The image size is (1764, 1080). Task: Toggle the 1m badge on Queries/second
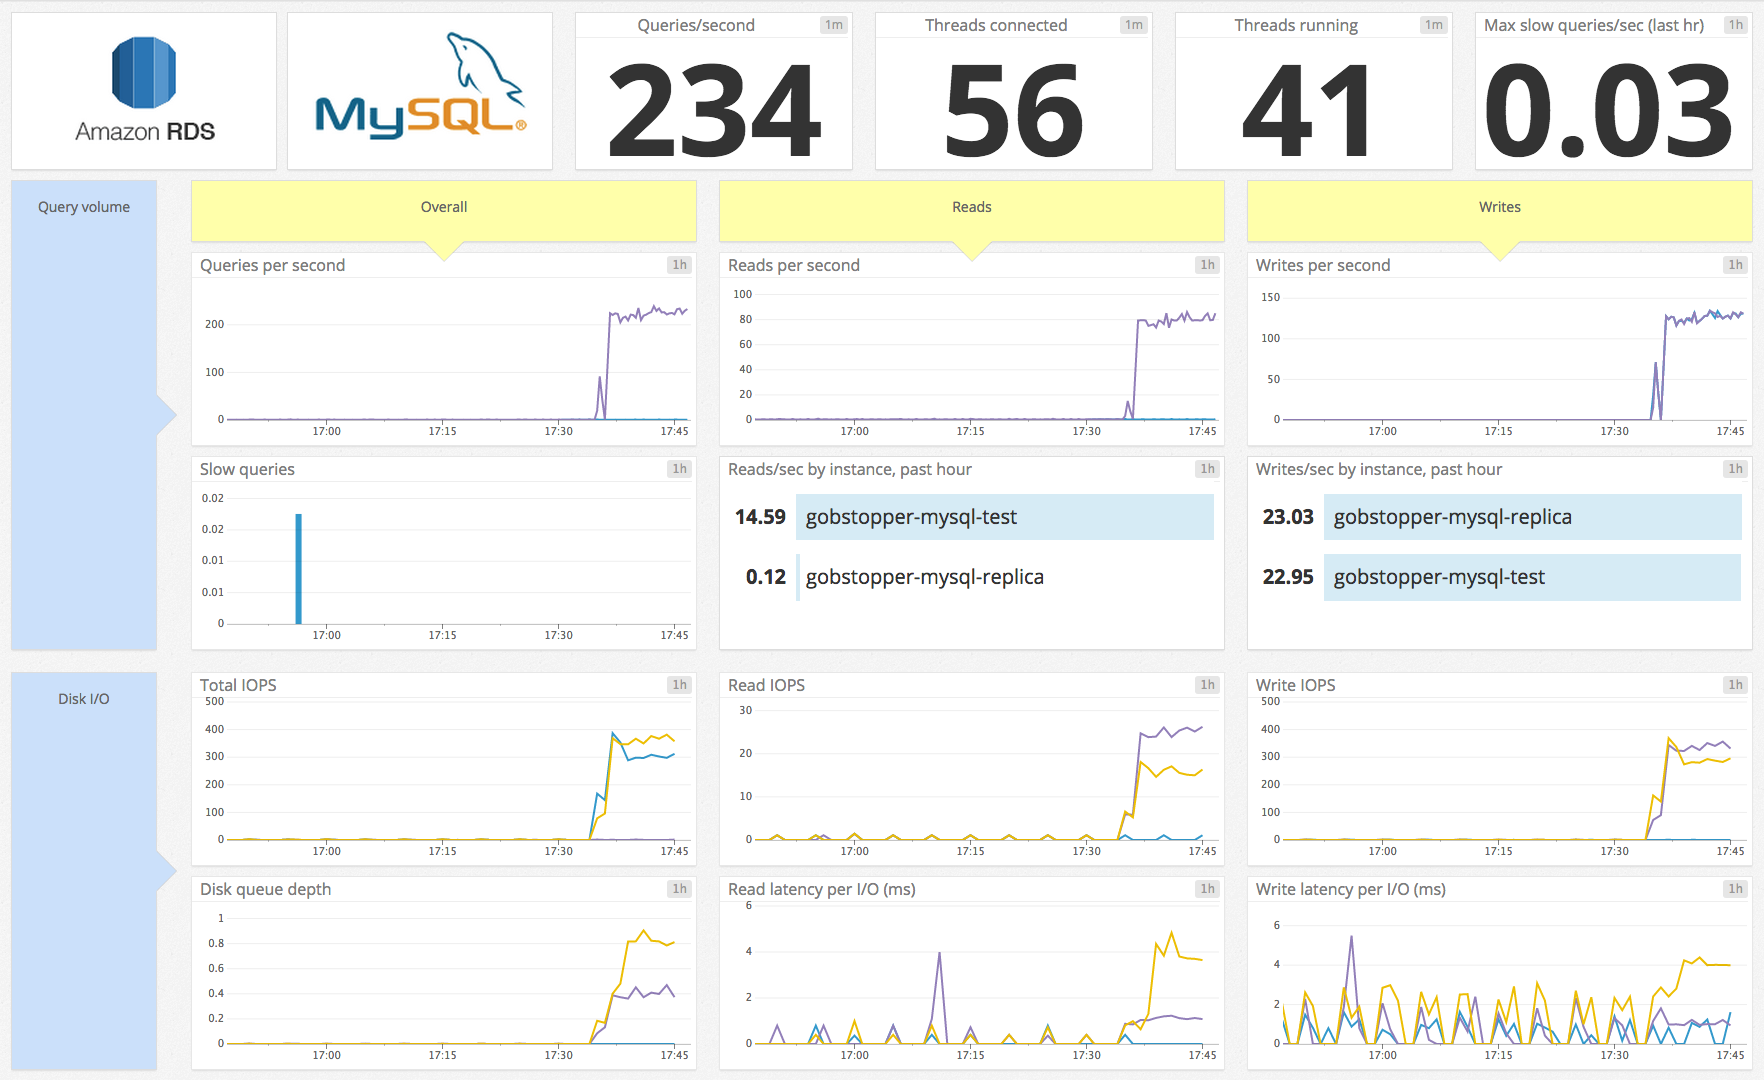point(832,25)
